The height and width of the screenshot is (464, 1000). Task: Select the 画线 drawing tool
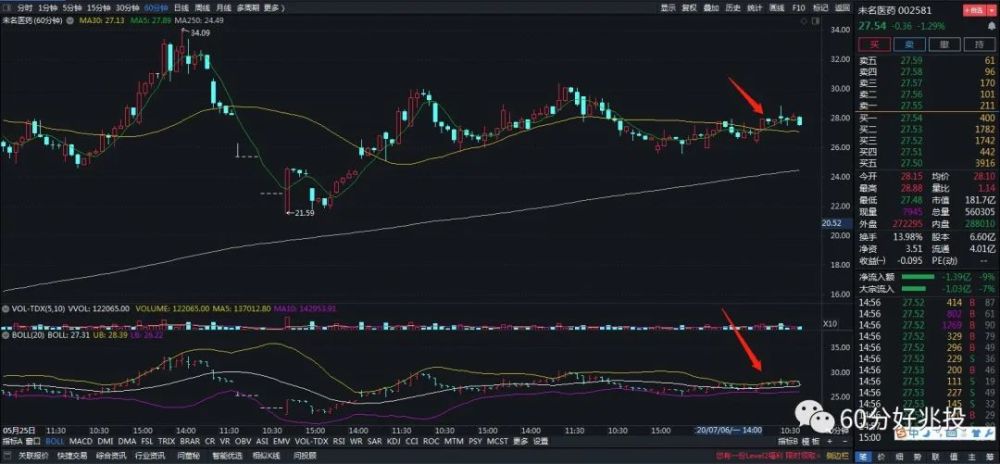(x=777, y=8)
